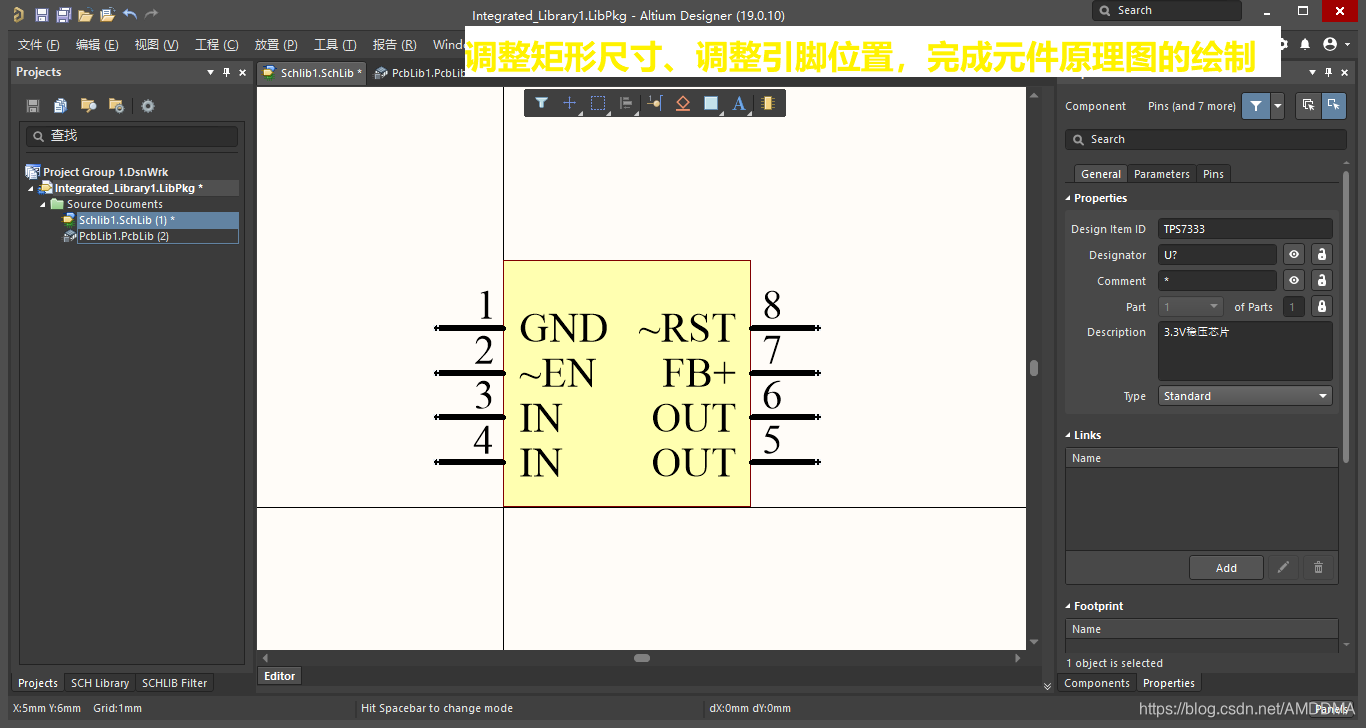The image size is (1366, 728).
Task: Switch to the Pins tab
Action: [1213, 174]
